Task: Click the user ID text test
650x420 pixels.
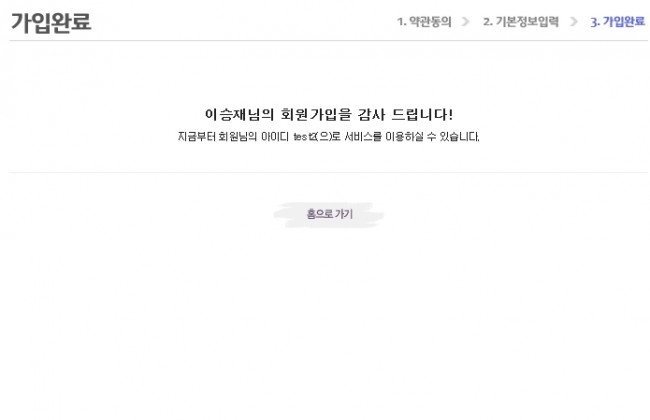Action: click(303, 136)
